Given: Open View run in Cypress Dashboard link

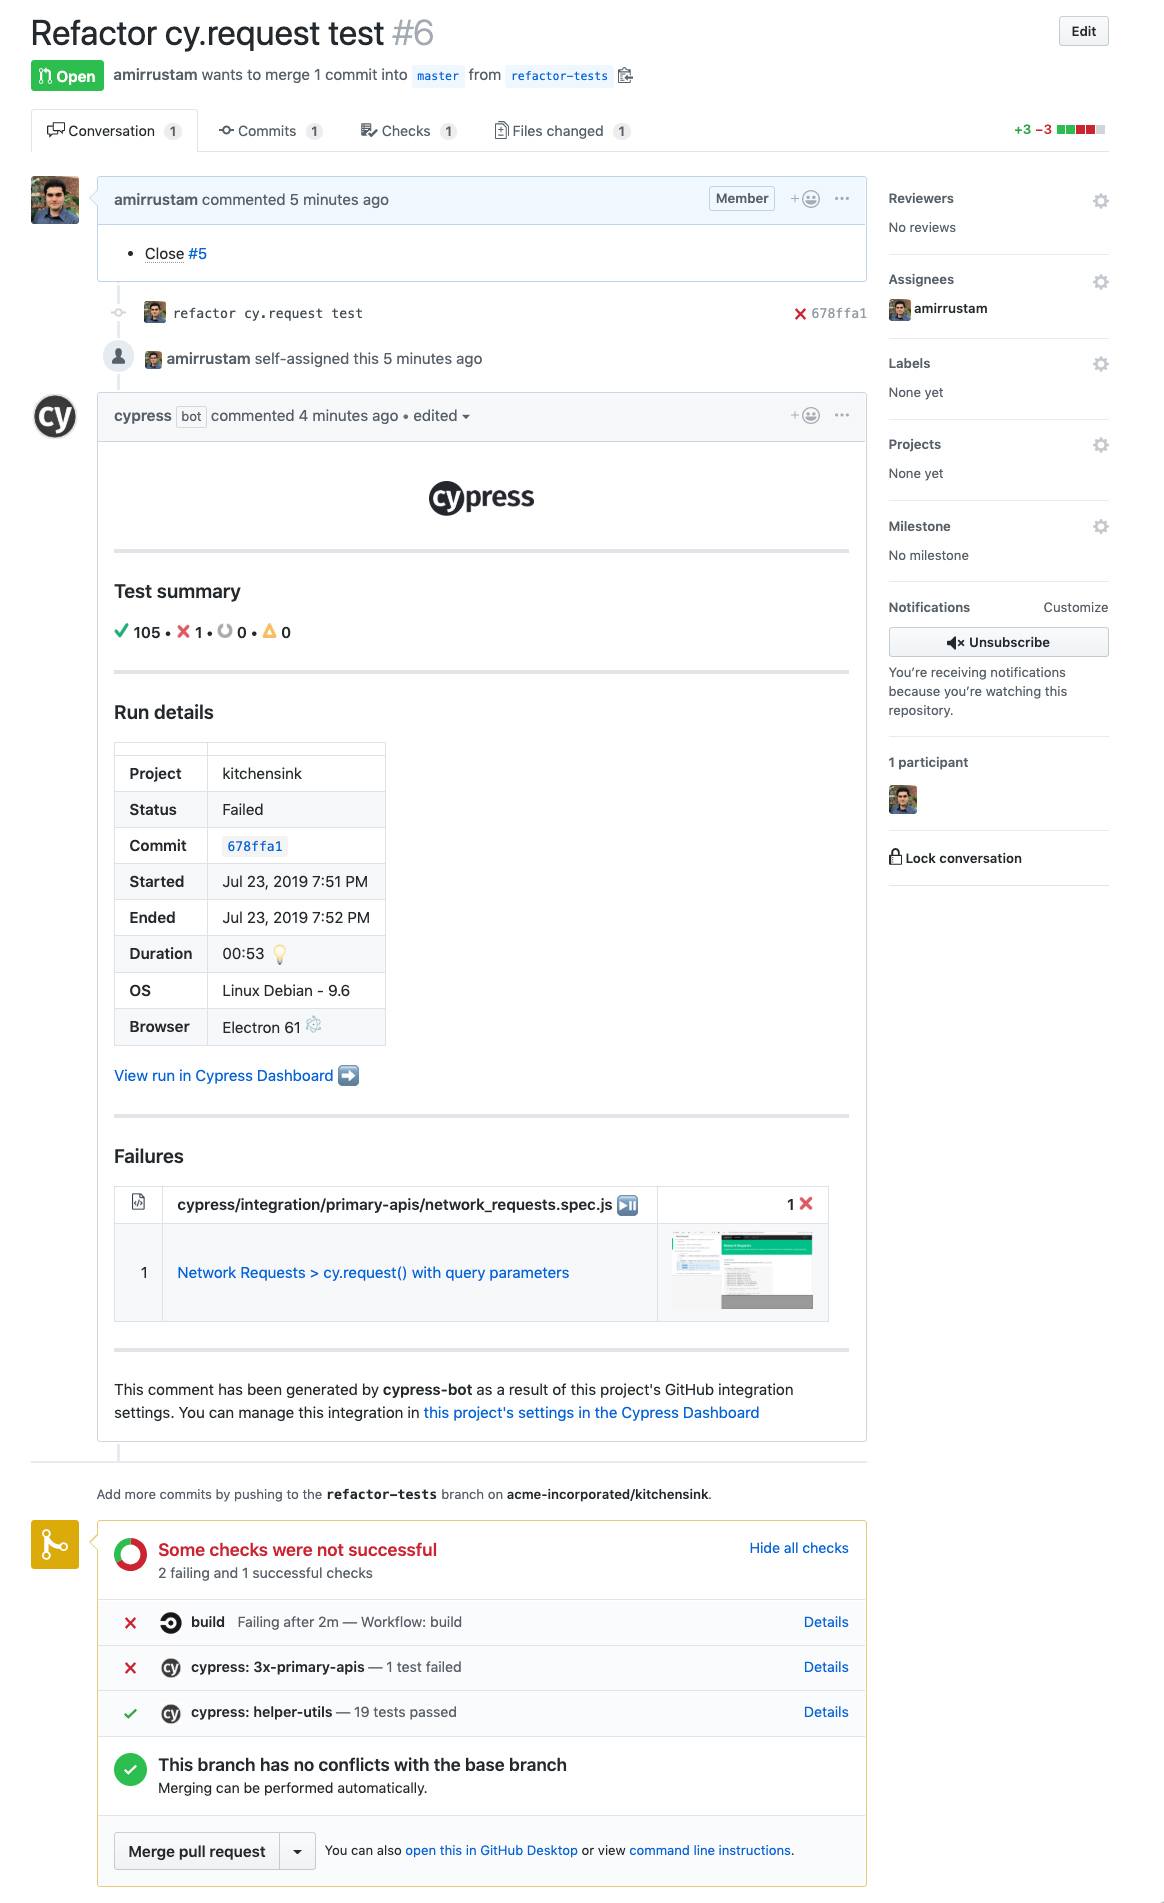Looking at the screenshot, I should click(x=224, y=1076).
